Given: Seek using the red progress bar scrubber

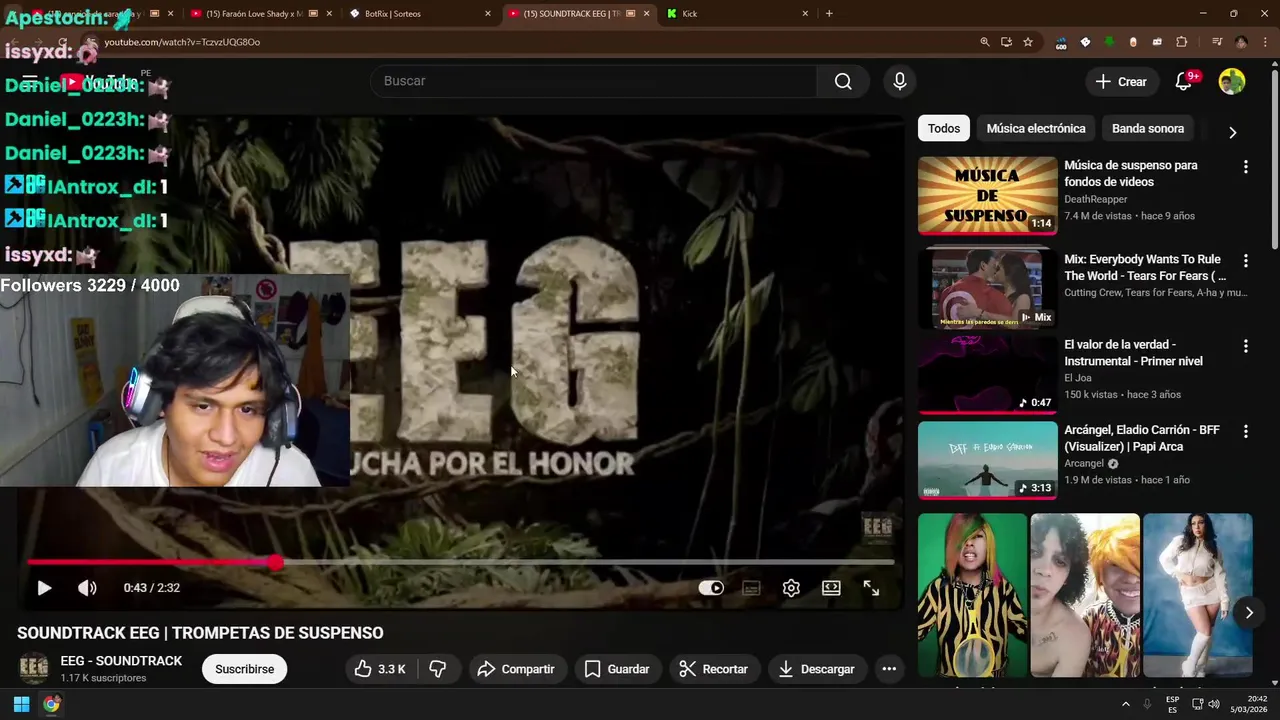Looking at the screenshot, I should pyautogui.click(x=275, y=563).
